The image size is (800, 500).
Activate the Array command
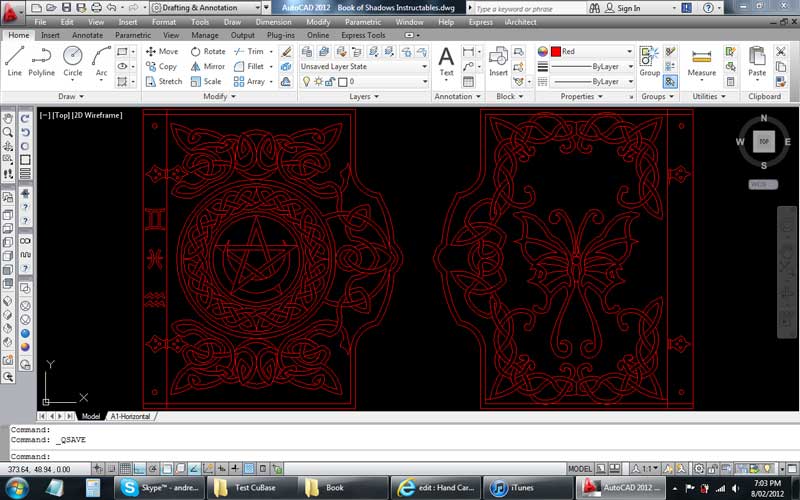249,81
